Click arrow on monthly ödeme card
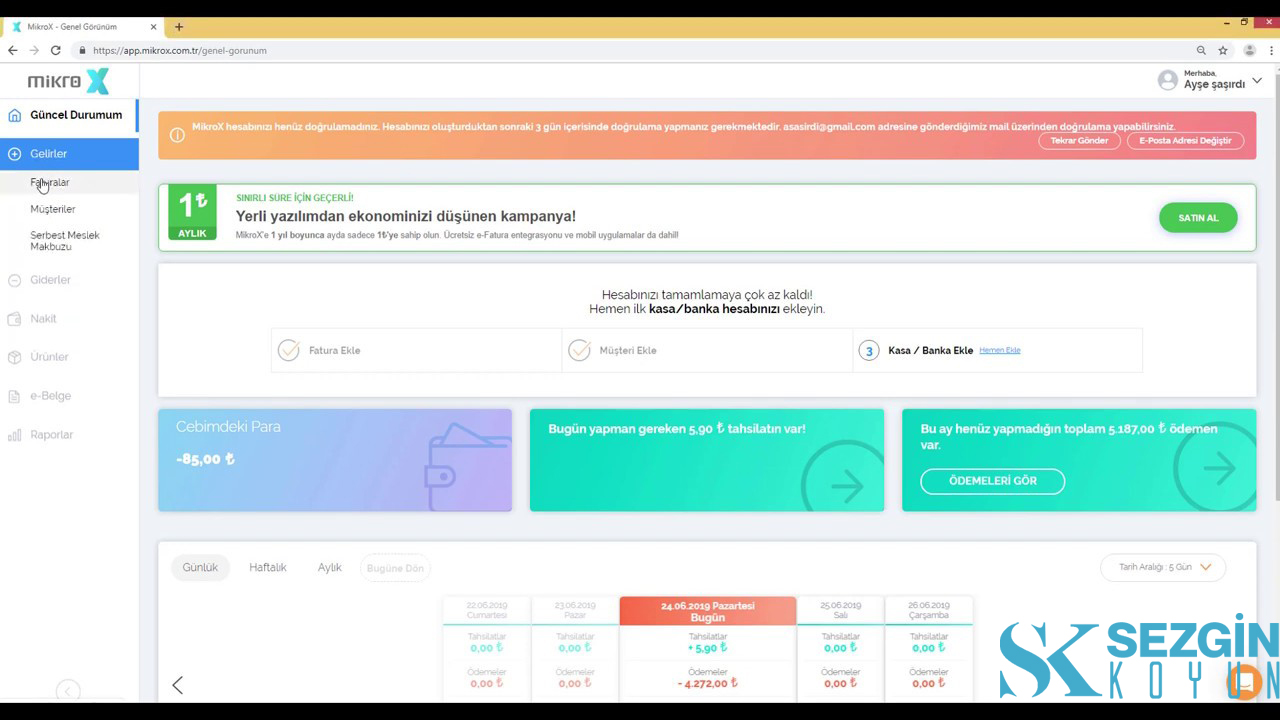The image size is (1280, 720). coord(1218,467)
